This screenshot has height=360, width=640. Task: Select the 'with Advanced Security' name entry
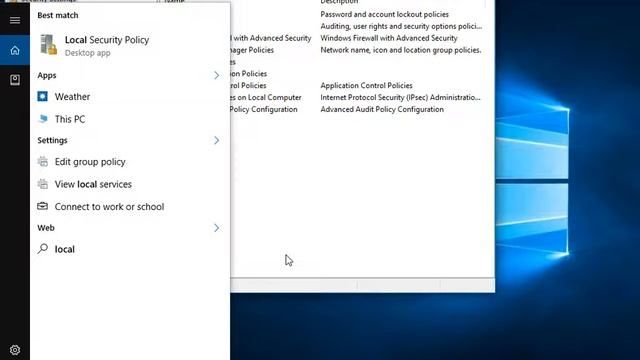(x=271, y=38)
